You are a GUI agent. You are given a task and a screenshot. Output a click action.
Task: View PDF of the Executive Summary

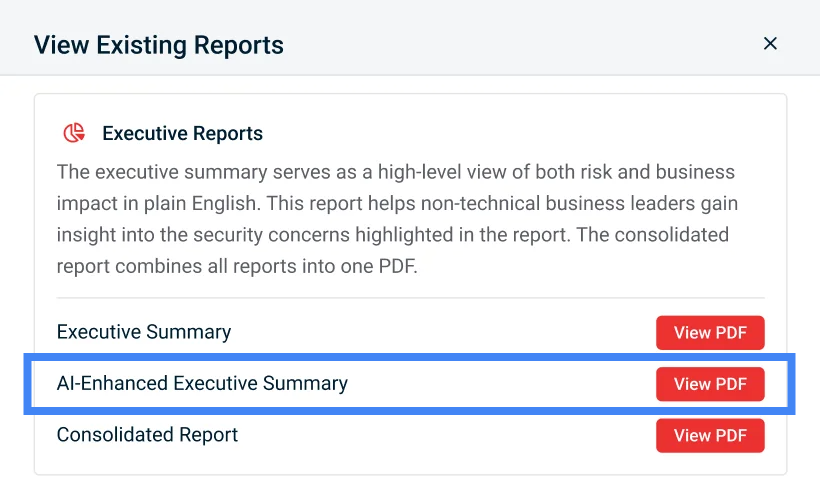(710, 333)
